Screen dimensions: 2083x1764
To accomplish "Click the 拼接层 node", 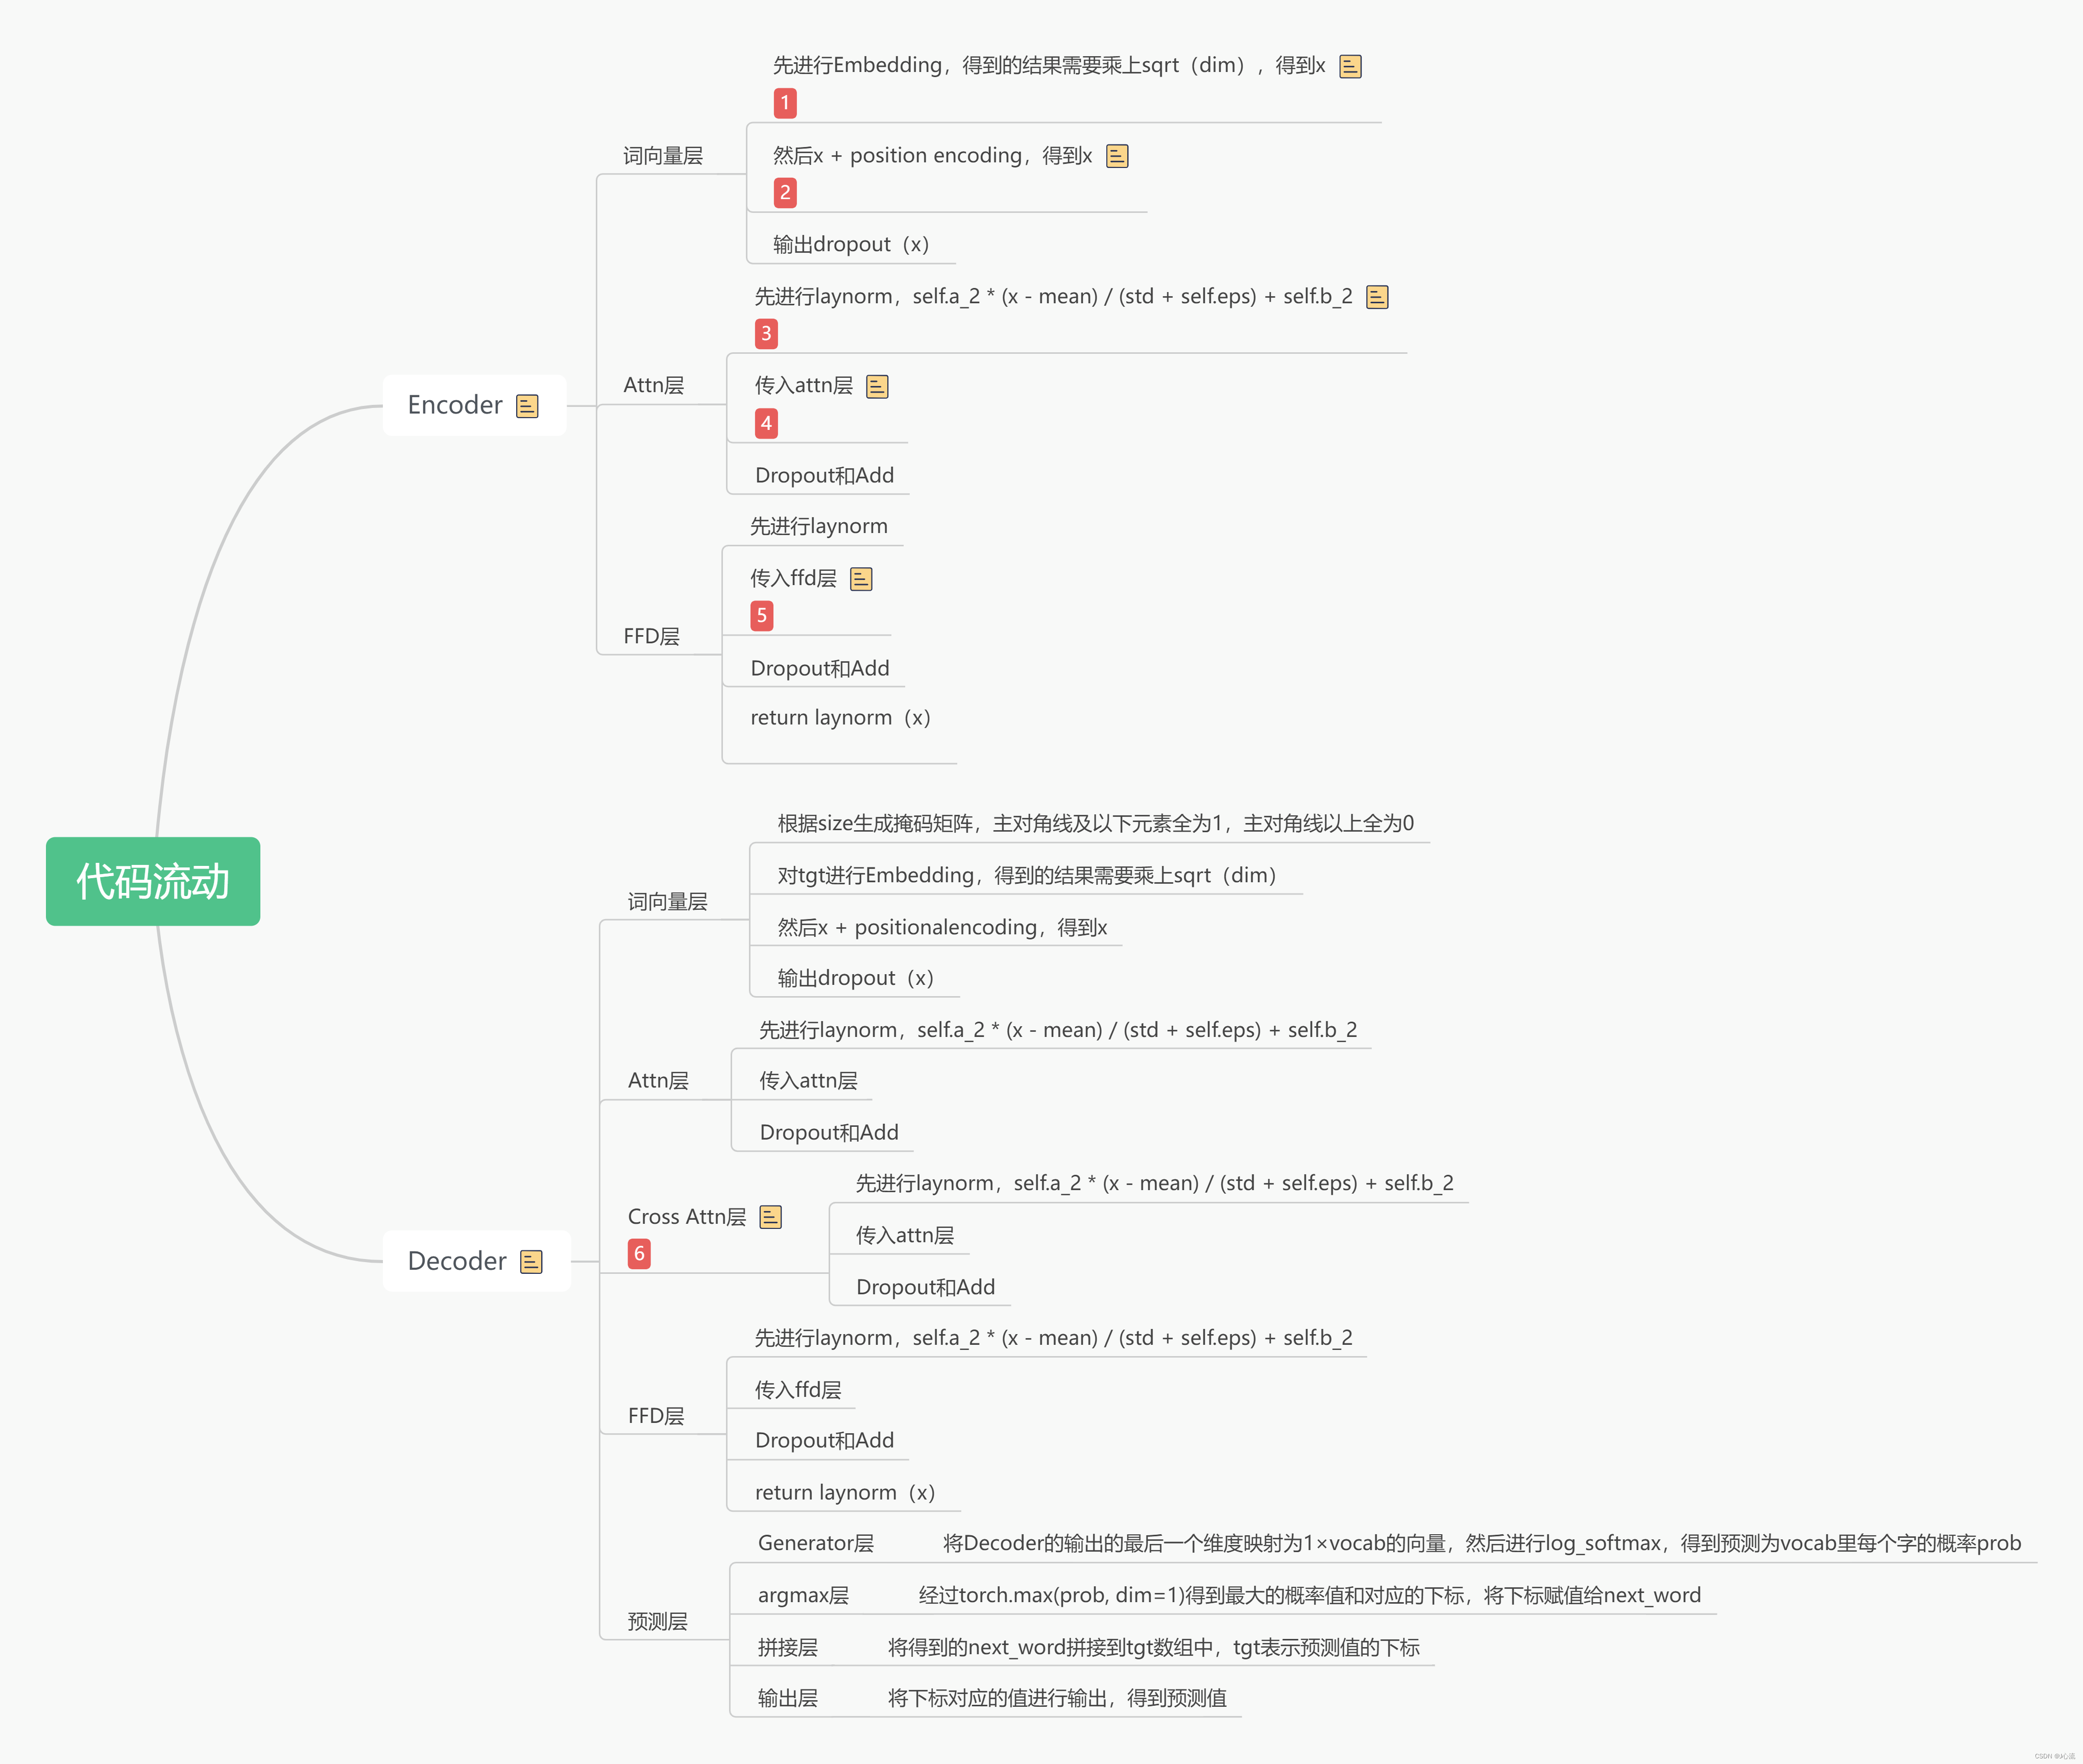I will coord(788,1647).
